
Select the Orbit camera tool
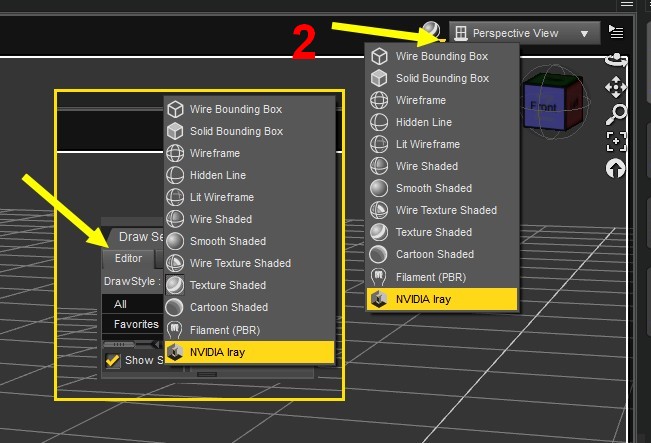point(616,60)
